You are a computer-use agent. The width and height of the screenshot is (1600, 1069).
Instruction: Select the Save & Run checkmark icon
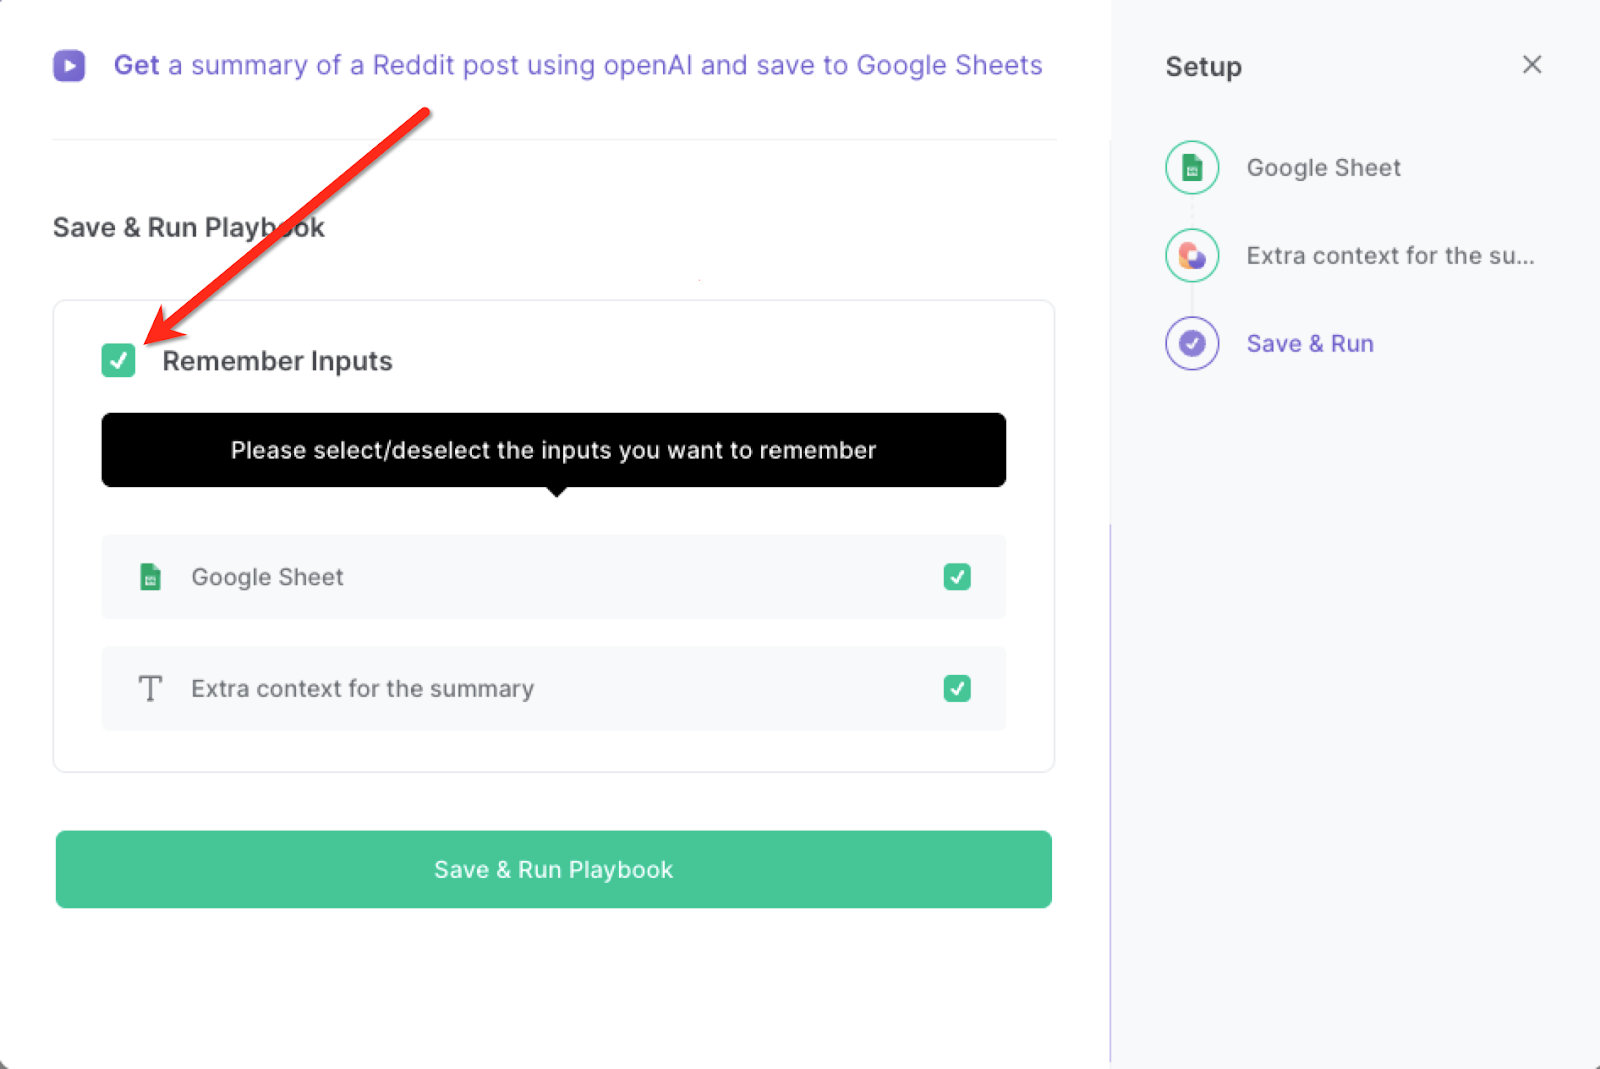point(1192,343)
